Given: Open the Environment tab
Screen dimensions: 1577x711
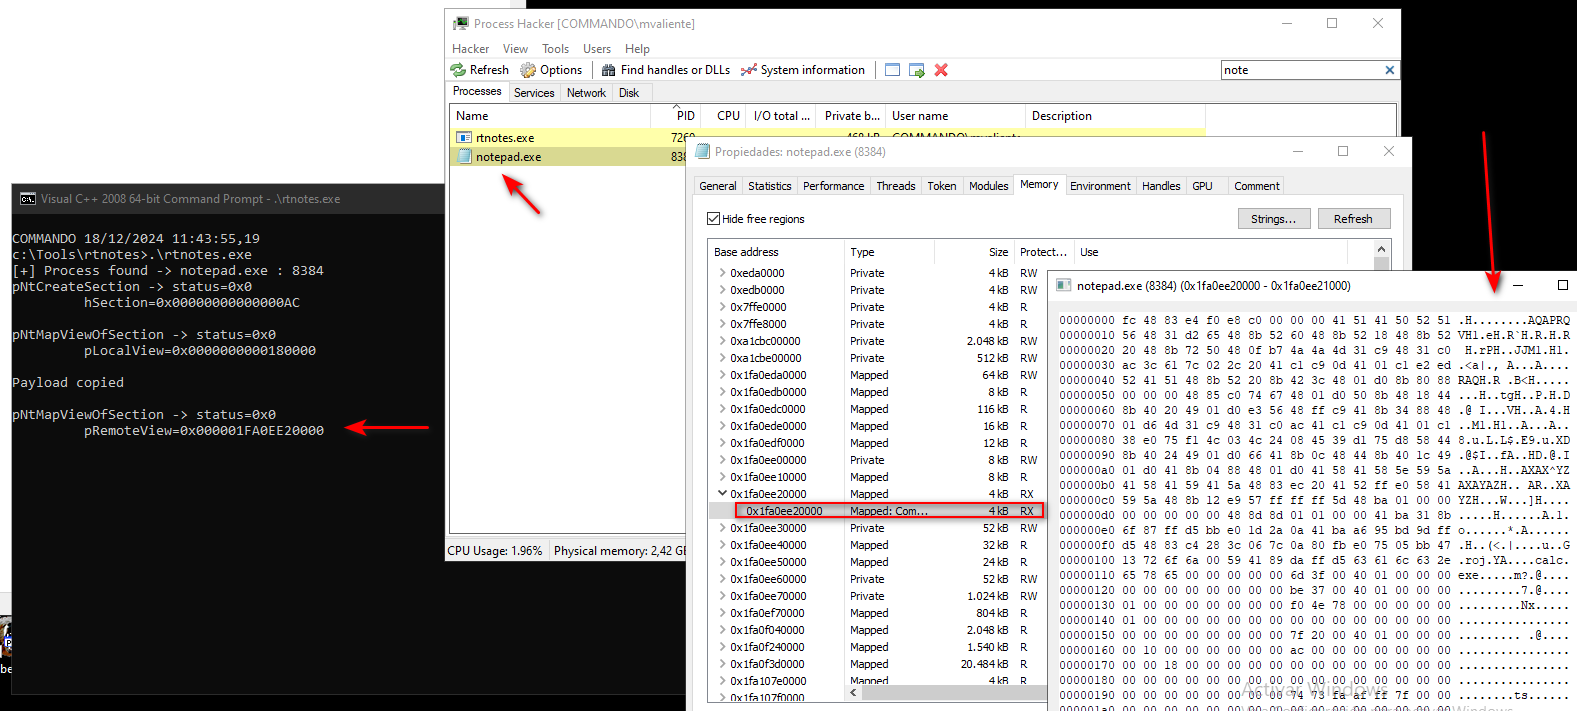Looking at the screenshot, I should click(1100, 186).
